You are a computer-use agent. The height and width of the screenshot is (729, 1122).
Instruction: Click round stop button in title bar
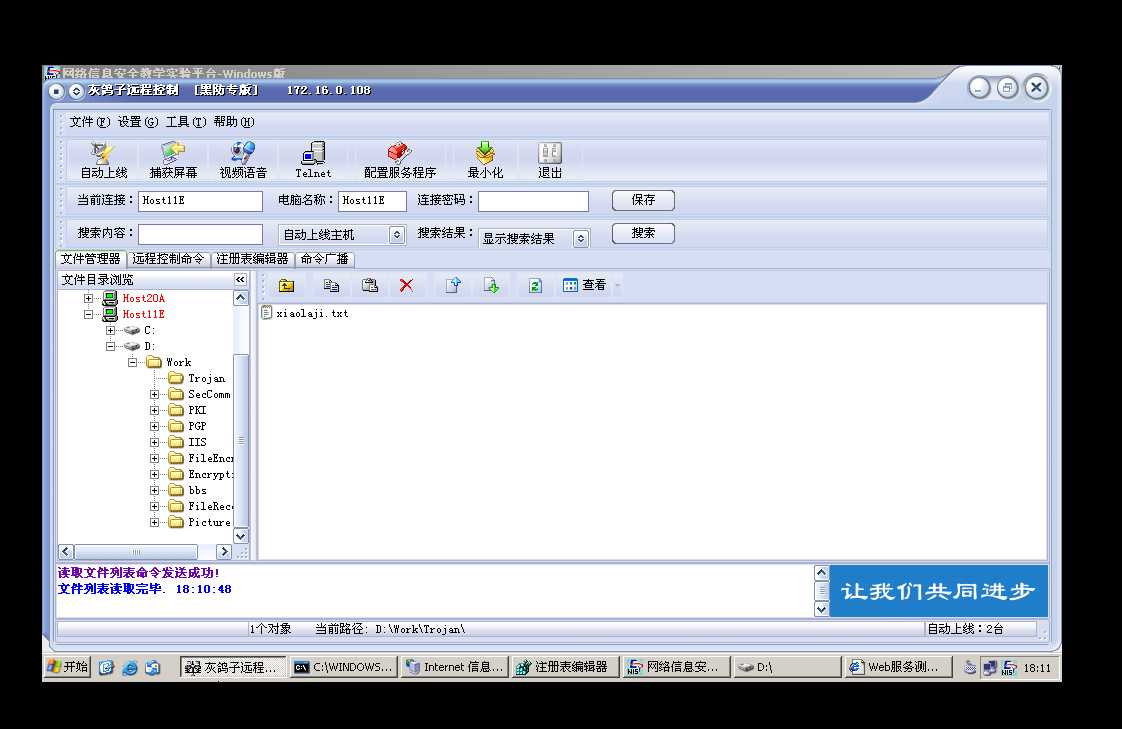tap(57, 91)
